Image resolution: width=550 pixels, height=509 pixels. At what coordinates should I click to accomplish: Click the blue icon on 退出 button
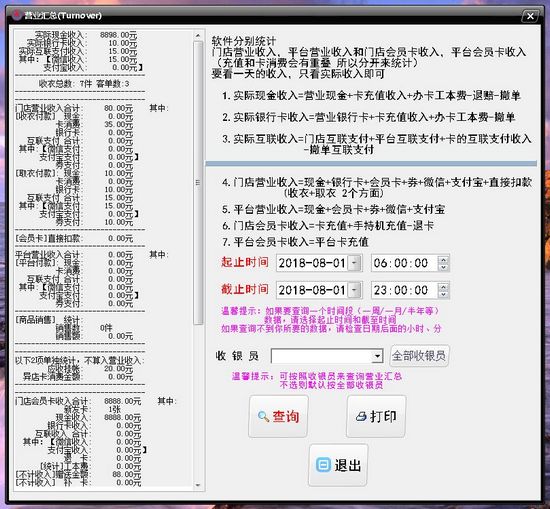[x=323, y=465]
